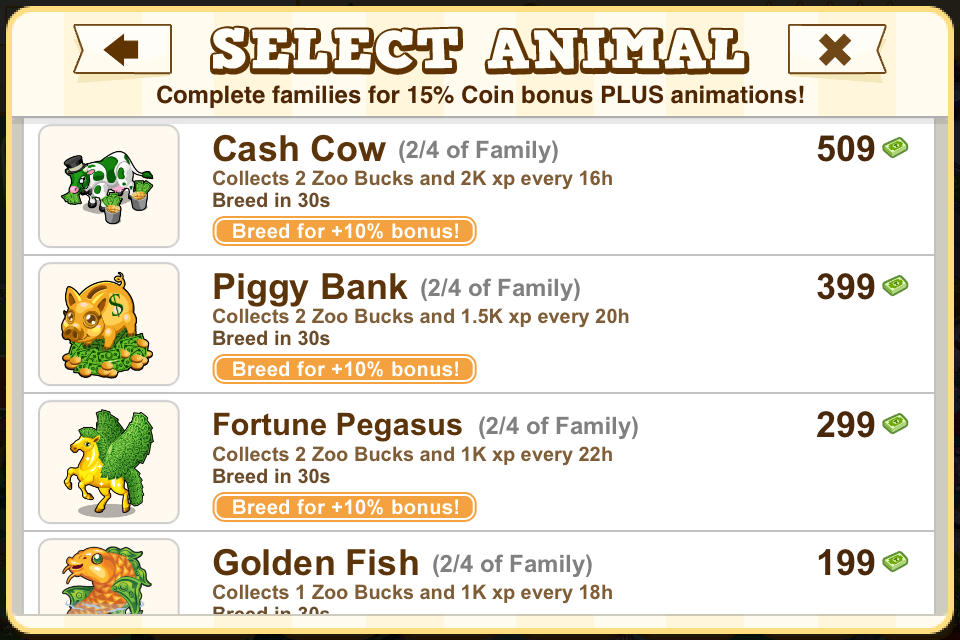Click the Zoo Bucks icon next to 199
This screenshot has height=640, width=960.
click(x=895, y=561)
